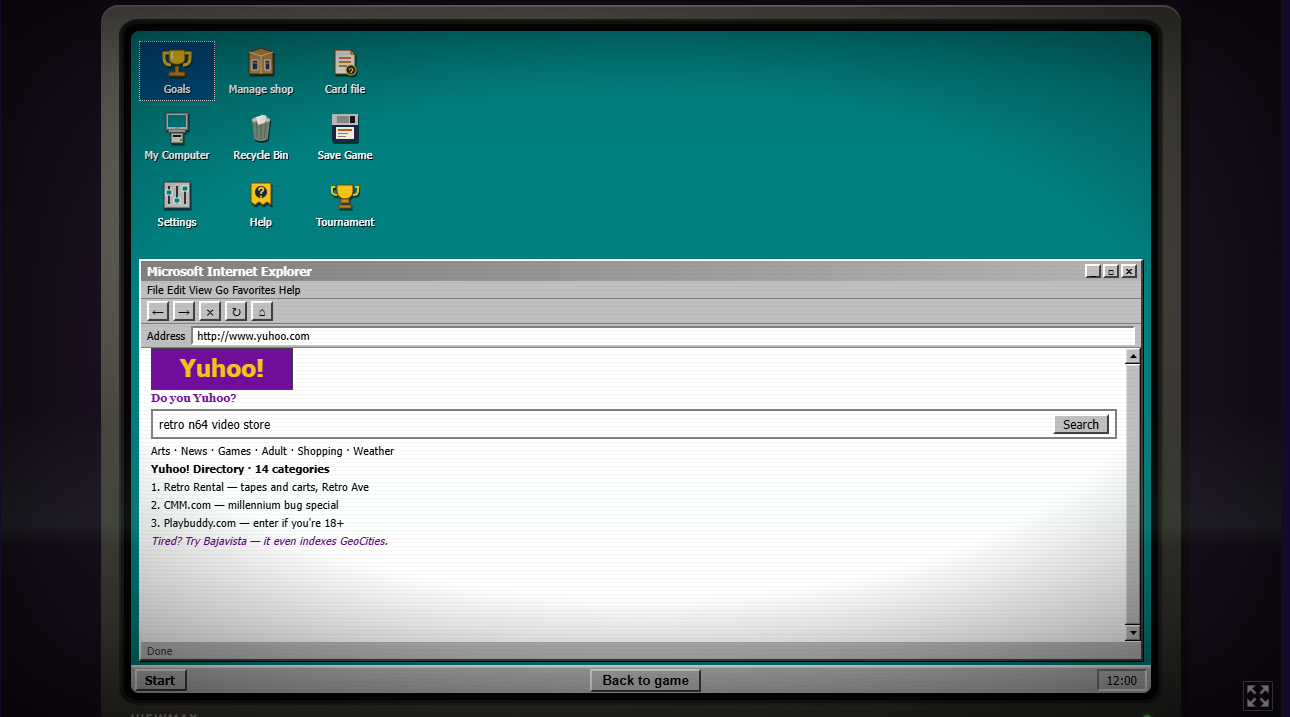Click the Back to game button
This screenshot has width=1290, height=717.
645,680
